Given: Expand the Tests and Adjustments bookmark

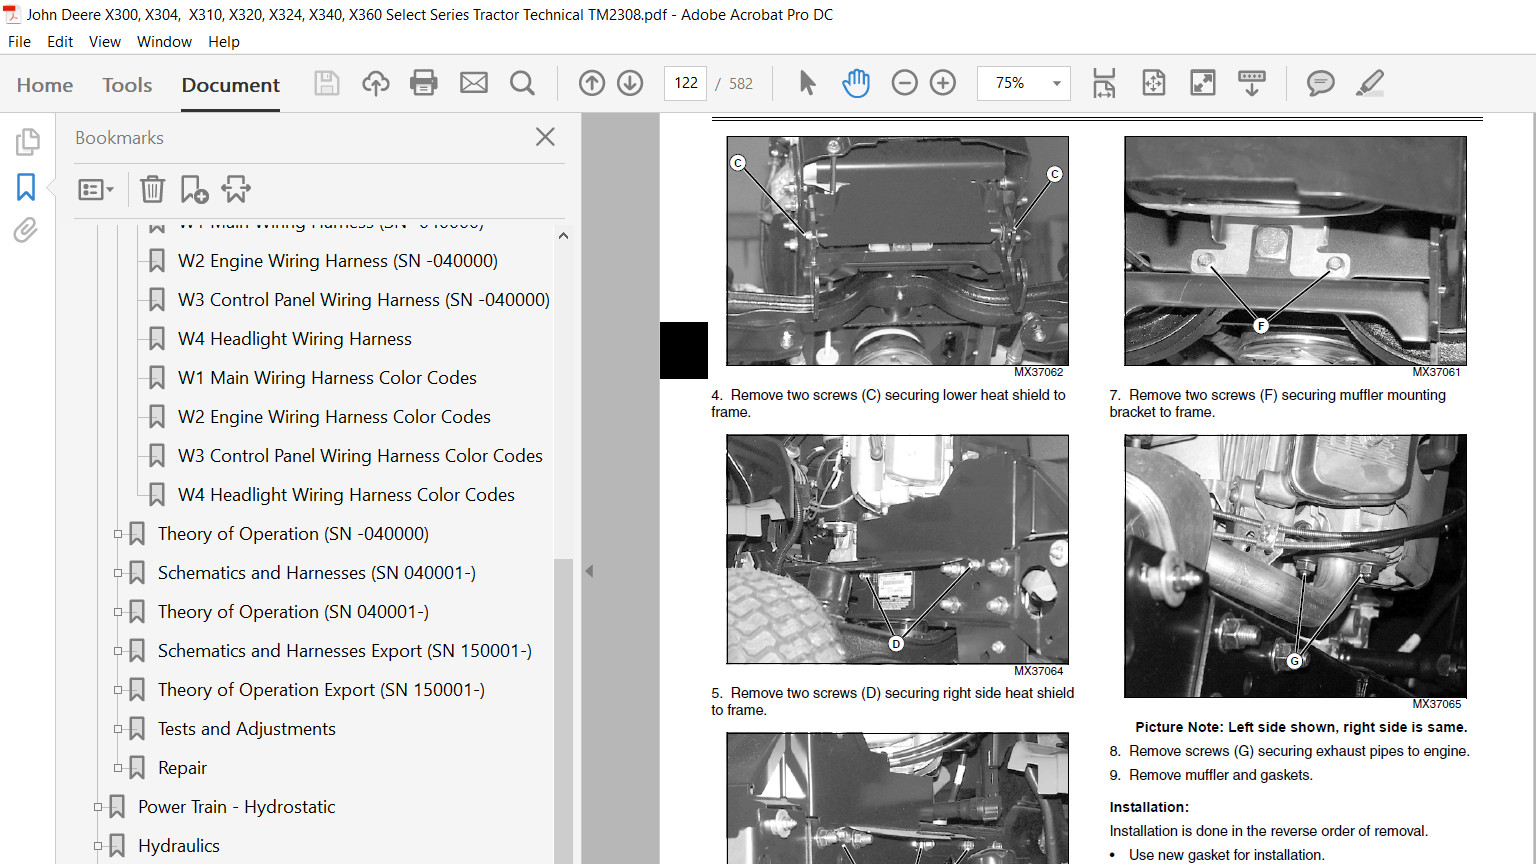Looking at the screenshot, I should point(118,729).
